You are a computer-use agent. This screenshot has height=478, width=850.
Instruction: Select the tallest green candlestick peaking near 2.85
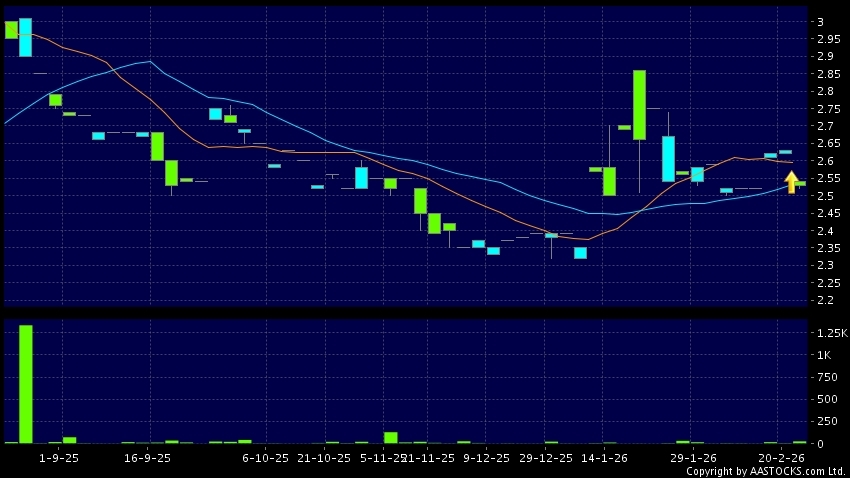tap(639, 104)
